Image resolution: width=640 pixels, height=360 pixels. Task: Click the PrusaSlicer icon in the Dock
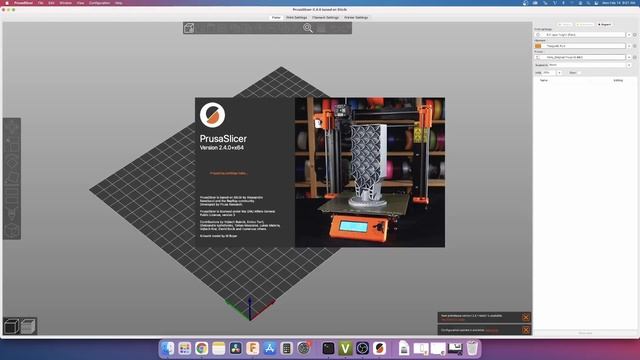pos(379,348)
